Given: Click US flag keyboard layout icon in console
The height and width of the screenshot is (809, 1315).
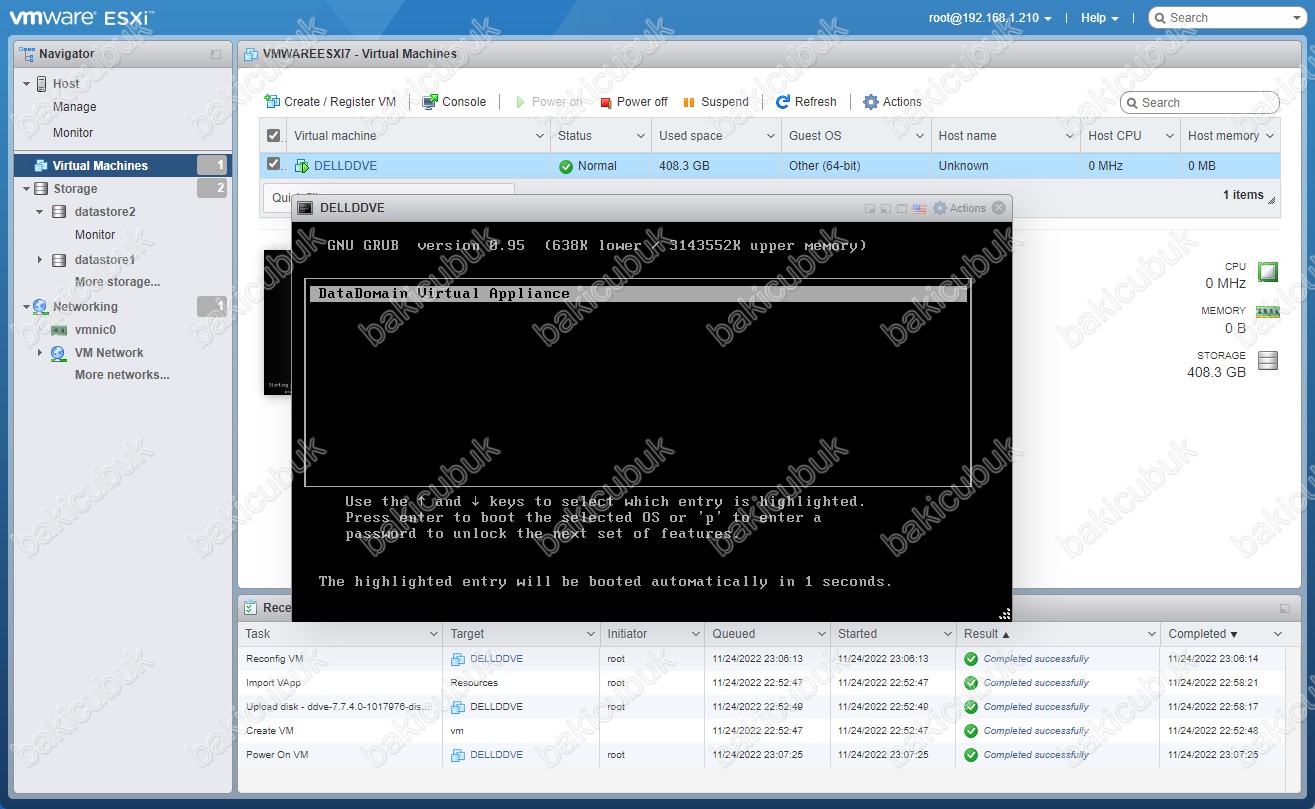Looking at the screenshot, I should (x=919, y=209).
